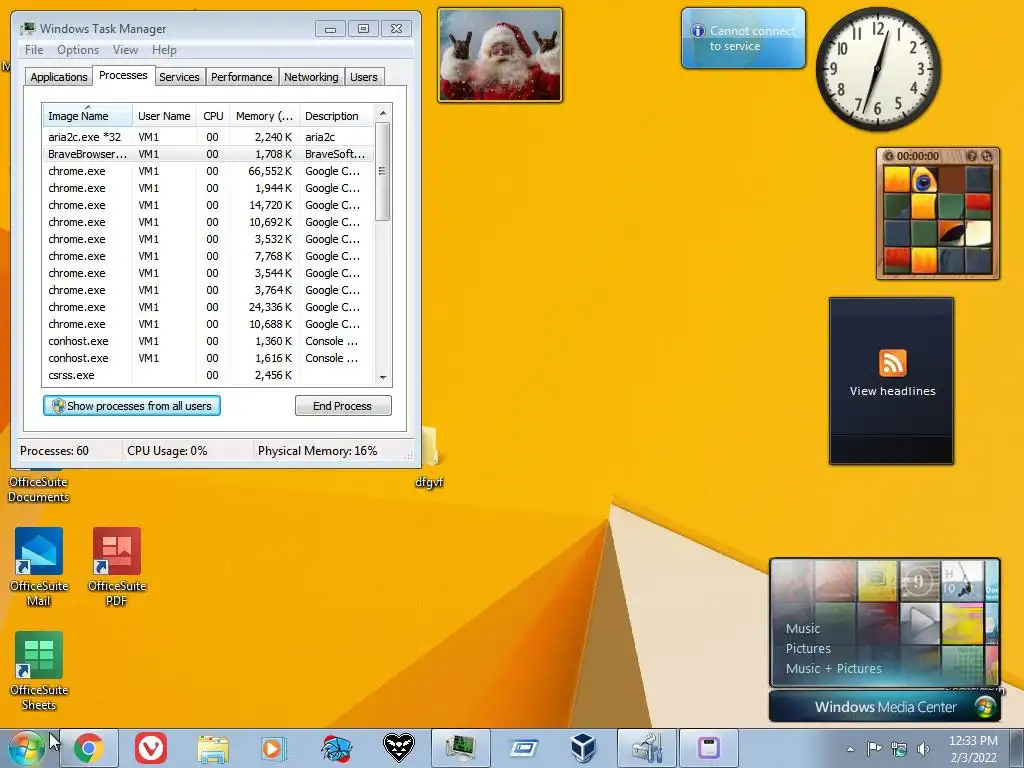The width and height of the screenshot is (1024, 768).
Task: Switch to the Applications tab
Action: tap(59, 76)
